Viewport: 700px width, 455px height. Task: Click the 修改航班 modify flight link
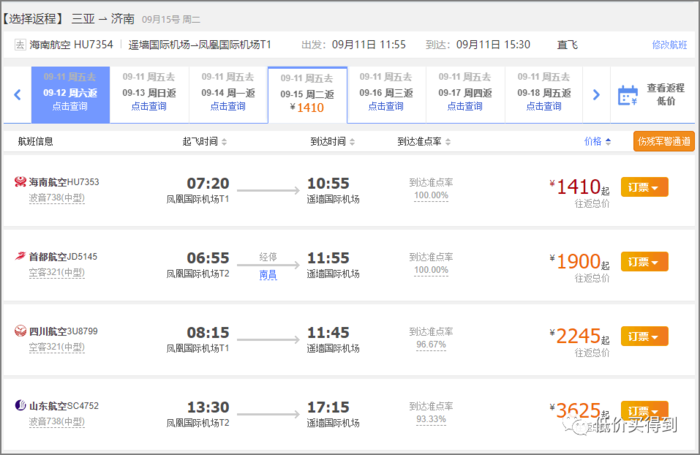(x=669, y=45)
